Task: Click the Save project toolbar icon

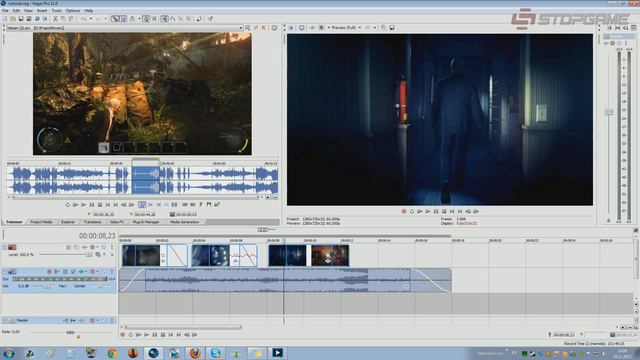Action: click(21, 19)
